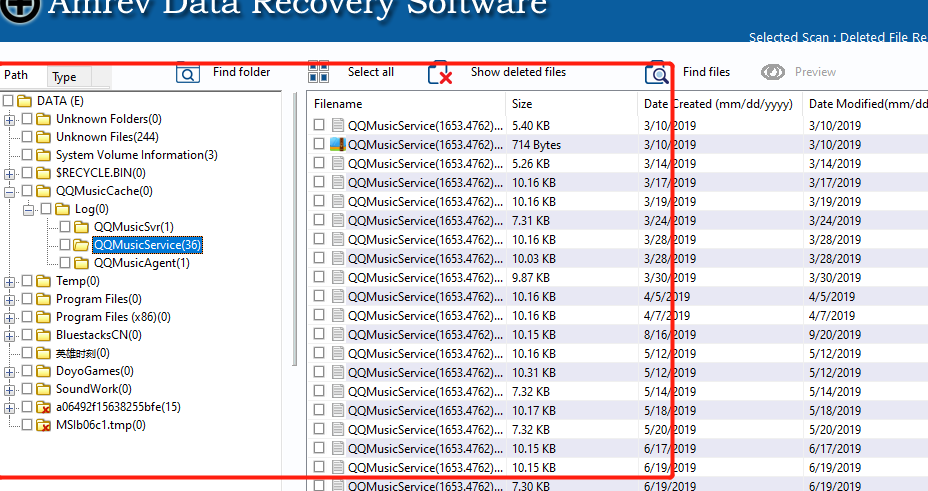Click the document icon of the 10.17 KB file

(338, 410)
